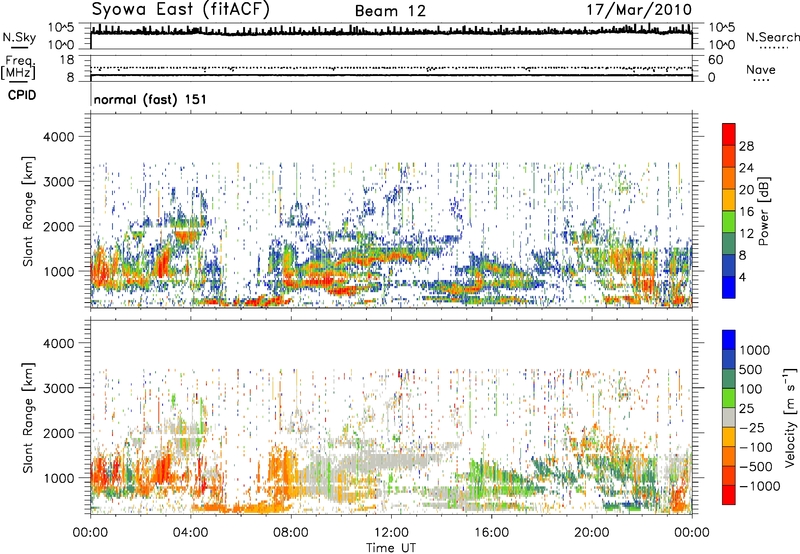Click the 'Freq. [MHz]' label
Image resolution: width=800 pixels, height=554 pixels.
click(18, 67)
